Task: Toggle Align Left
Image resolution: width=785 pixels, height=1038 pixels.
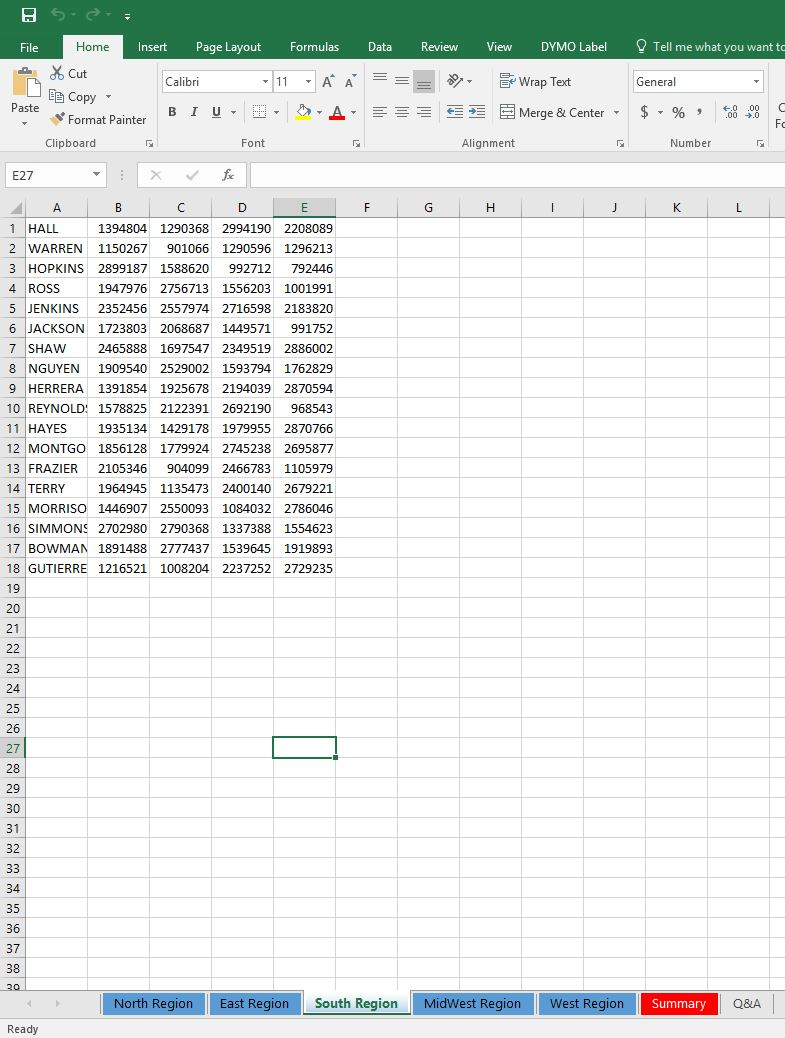Action: pos(380,112)
